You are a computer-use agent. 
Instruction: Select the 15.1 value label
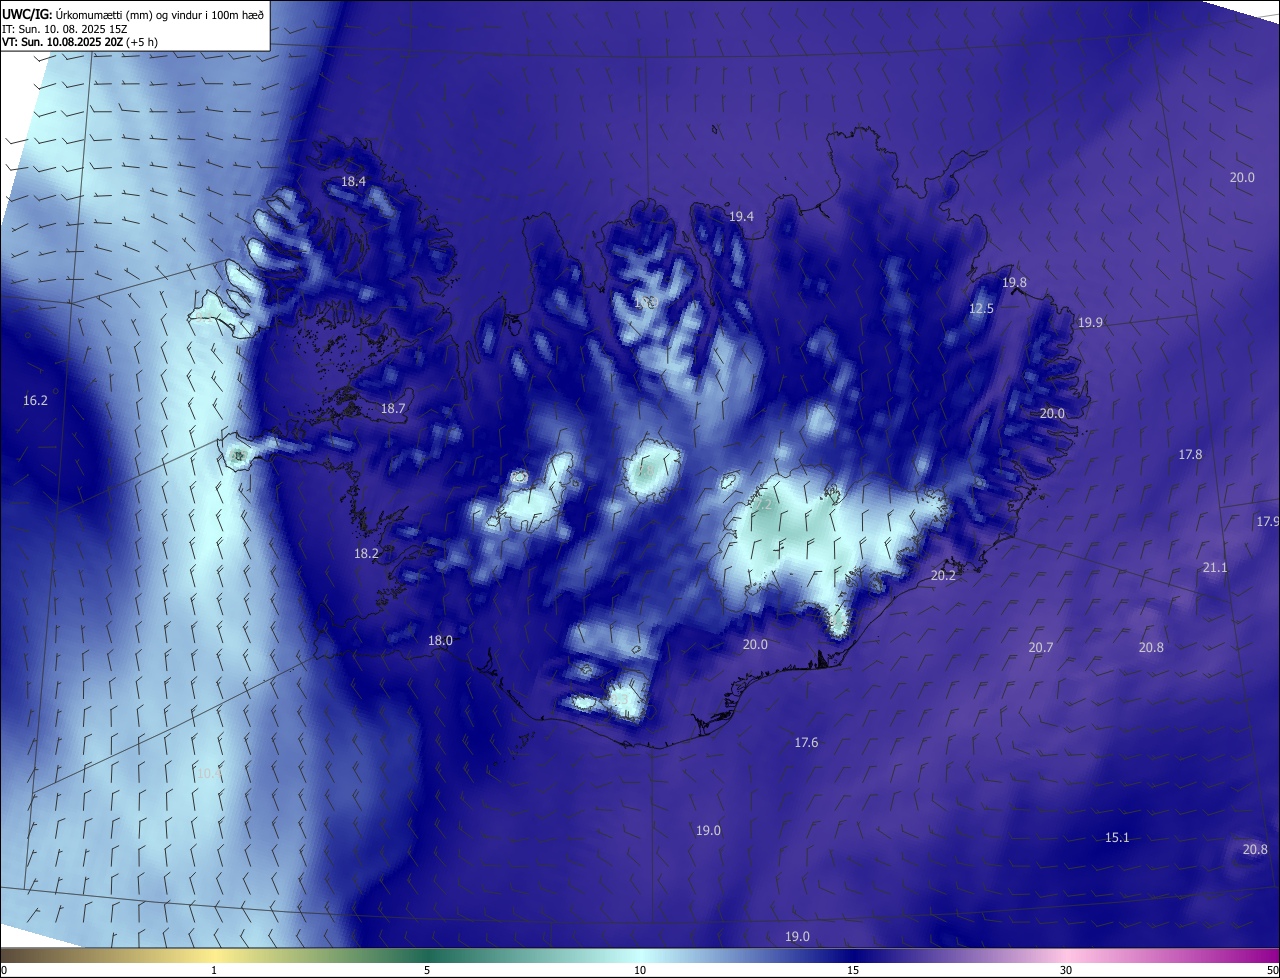(1117, 838)
